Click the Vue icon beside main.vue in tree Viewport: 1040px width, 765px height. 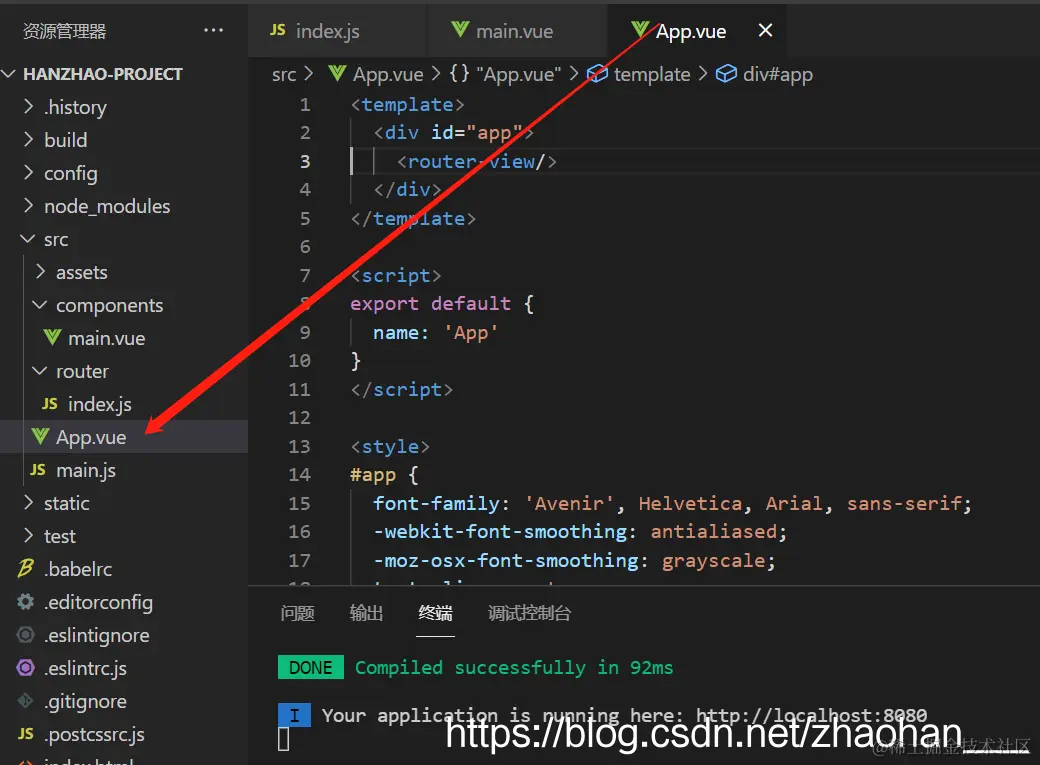tap(52, 338)
